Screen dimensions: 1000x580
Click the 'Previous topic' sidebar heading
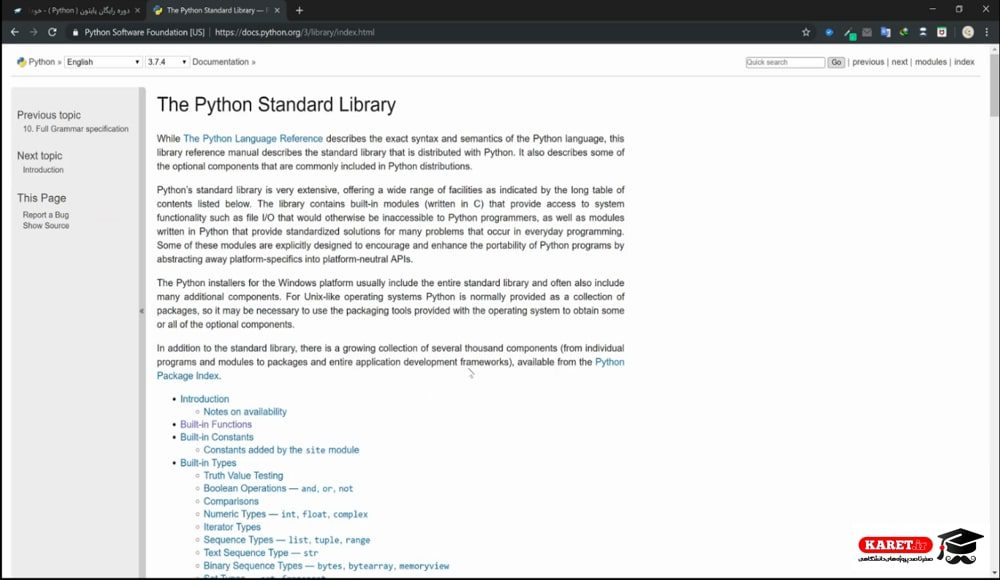coord(48,115)
